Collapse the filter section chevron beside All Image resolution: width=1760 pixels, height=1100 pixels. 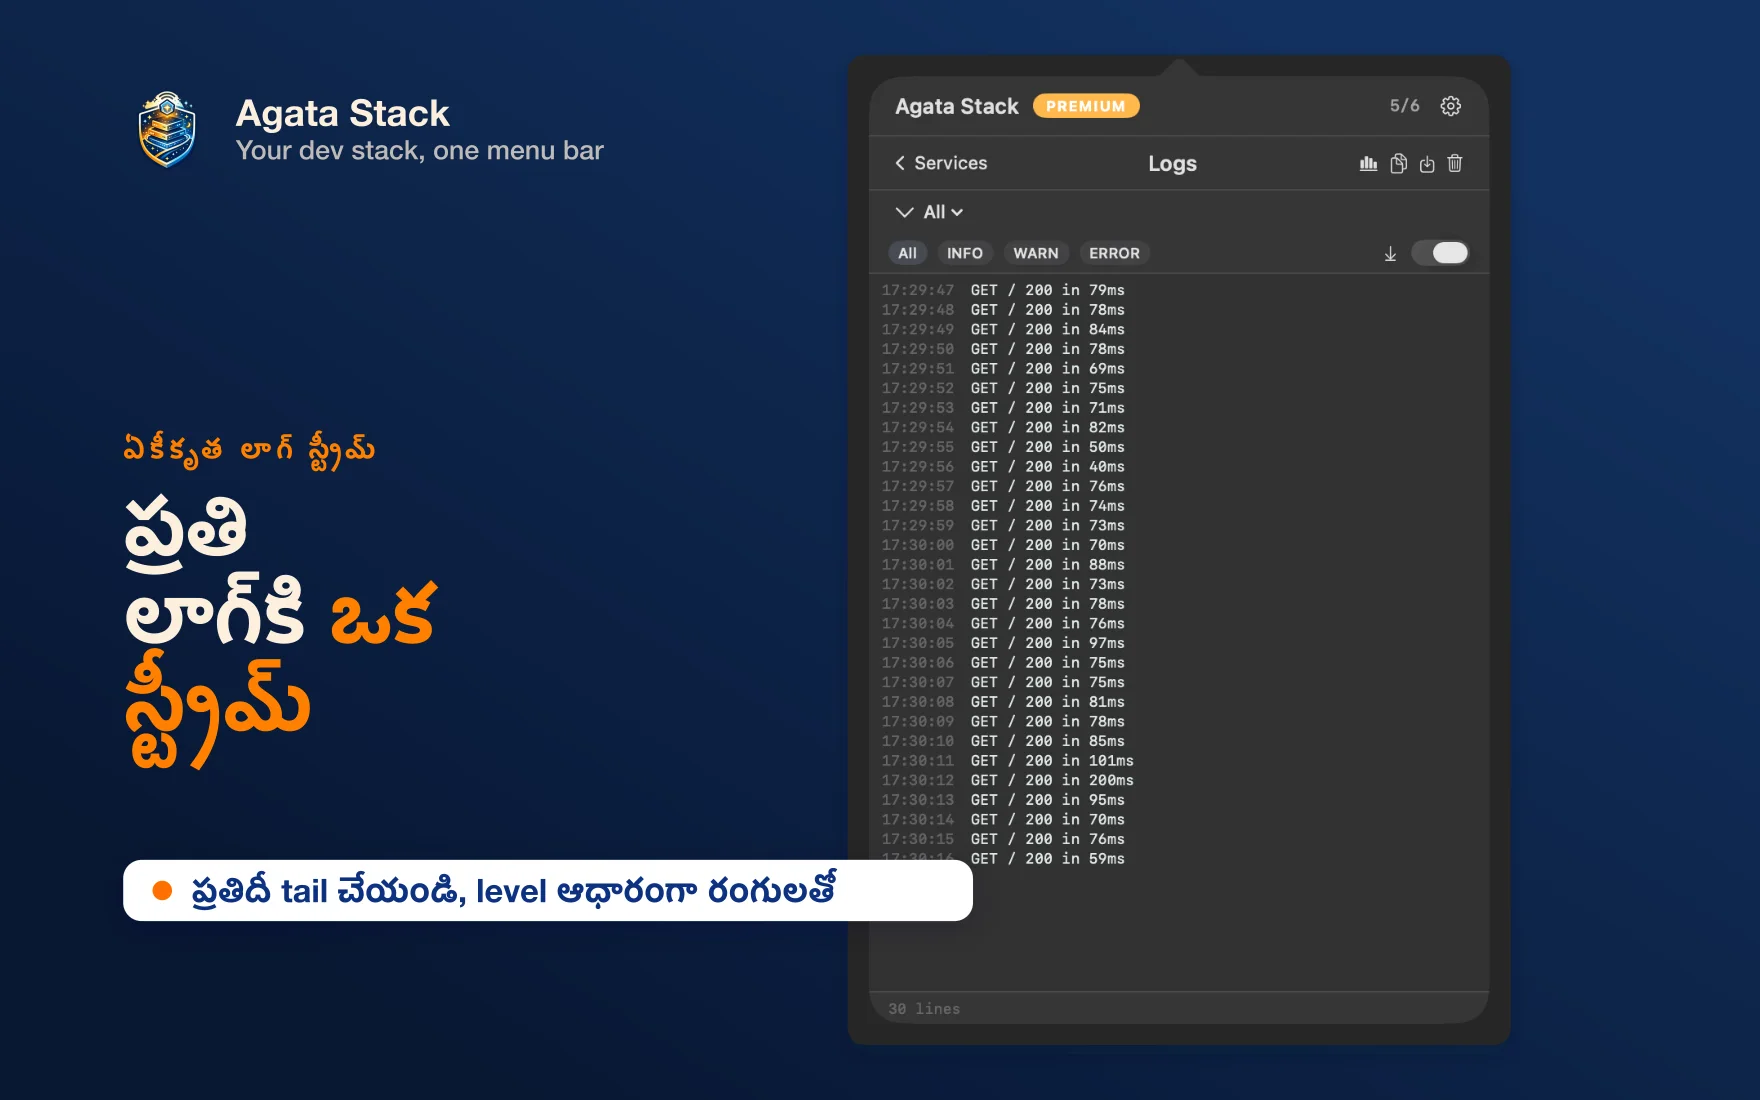tap(904, 212)
